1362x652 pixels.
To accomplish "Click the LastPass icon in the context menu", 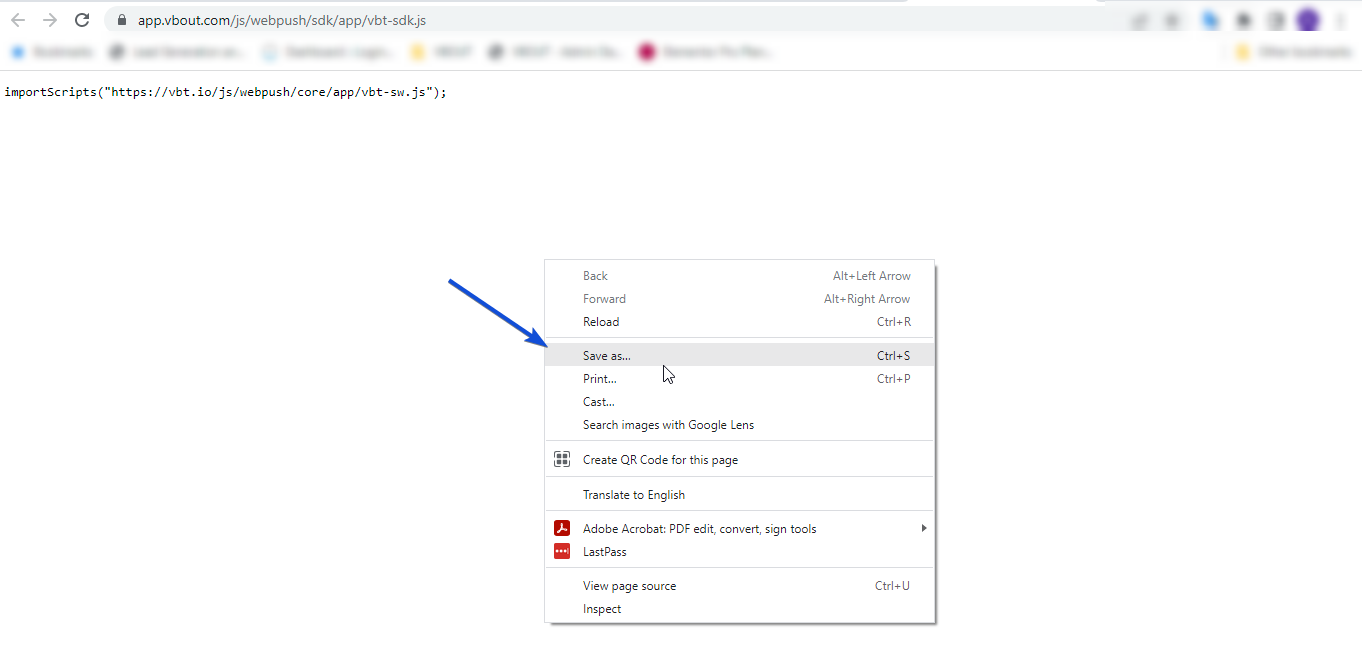I will [562, 552].
